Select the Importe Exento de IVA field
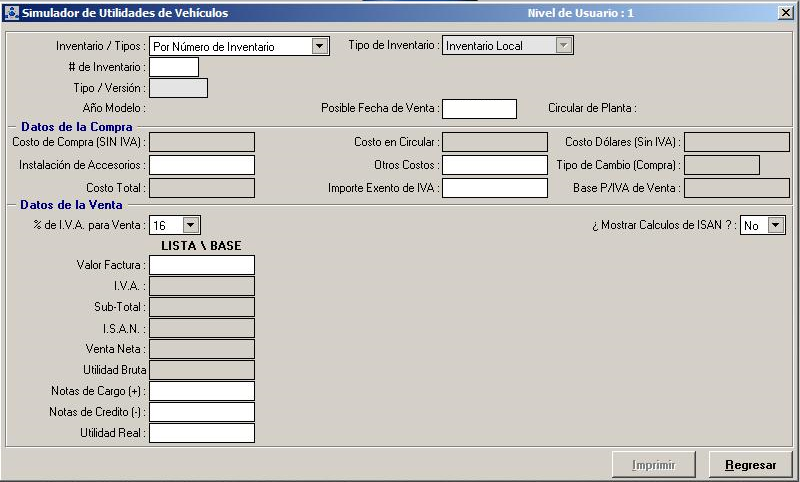This screenshot has width=800, height=482. pos(494,188)
